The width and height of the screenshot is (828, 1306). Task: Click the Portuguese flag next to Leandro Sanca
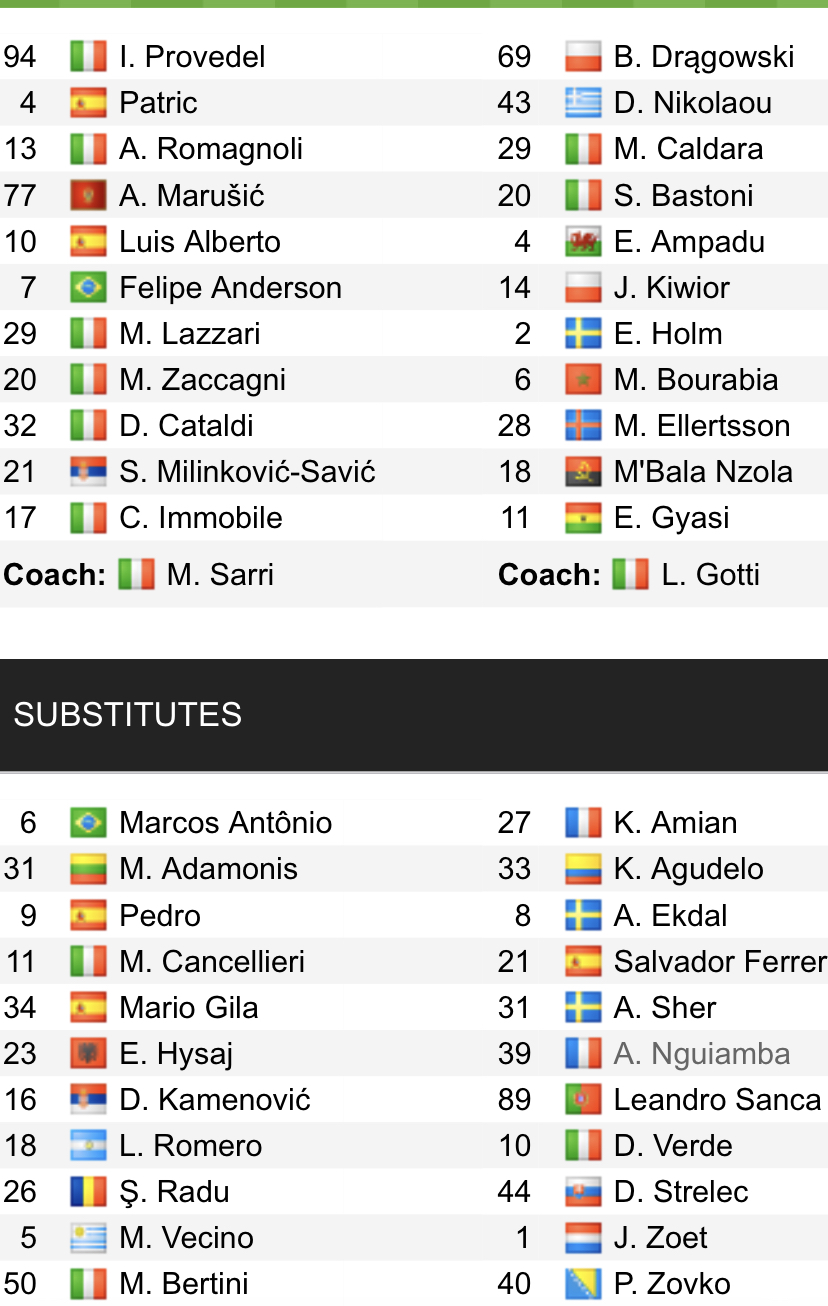(583, 1100)
